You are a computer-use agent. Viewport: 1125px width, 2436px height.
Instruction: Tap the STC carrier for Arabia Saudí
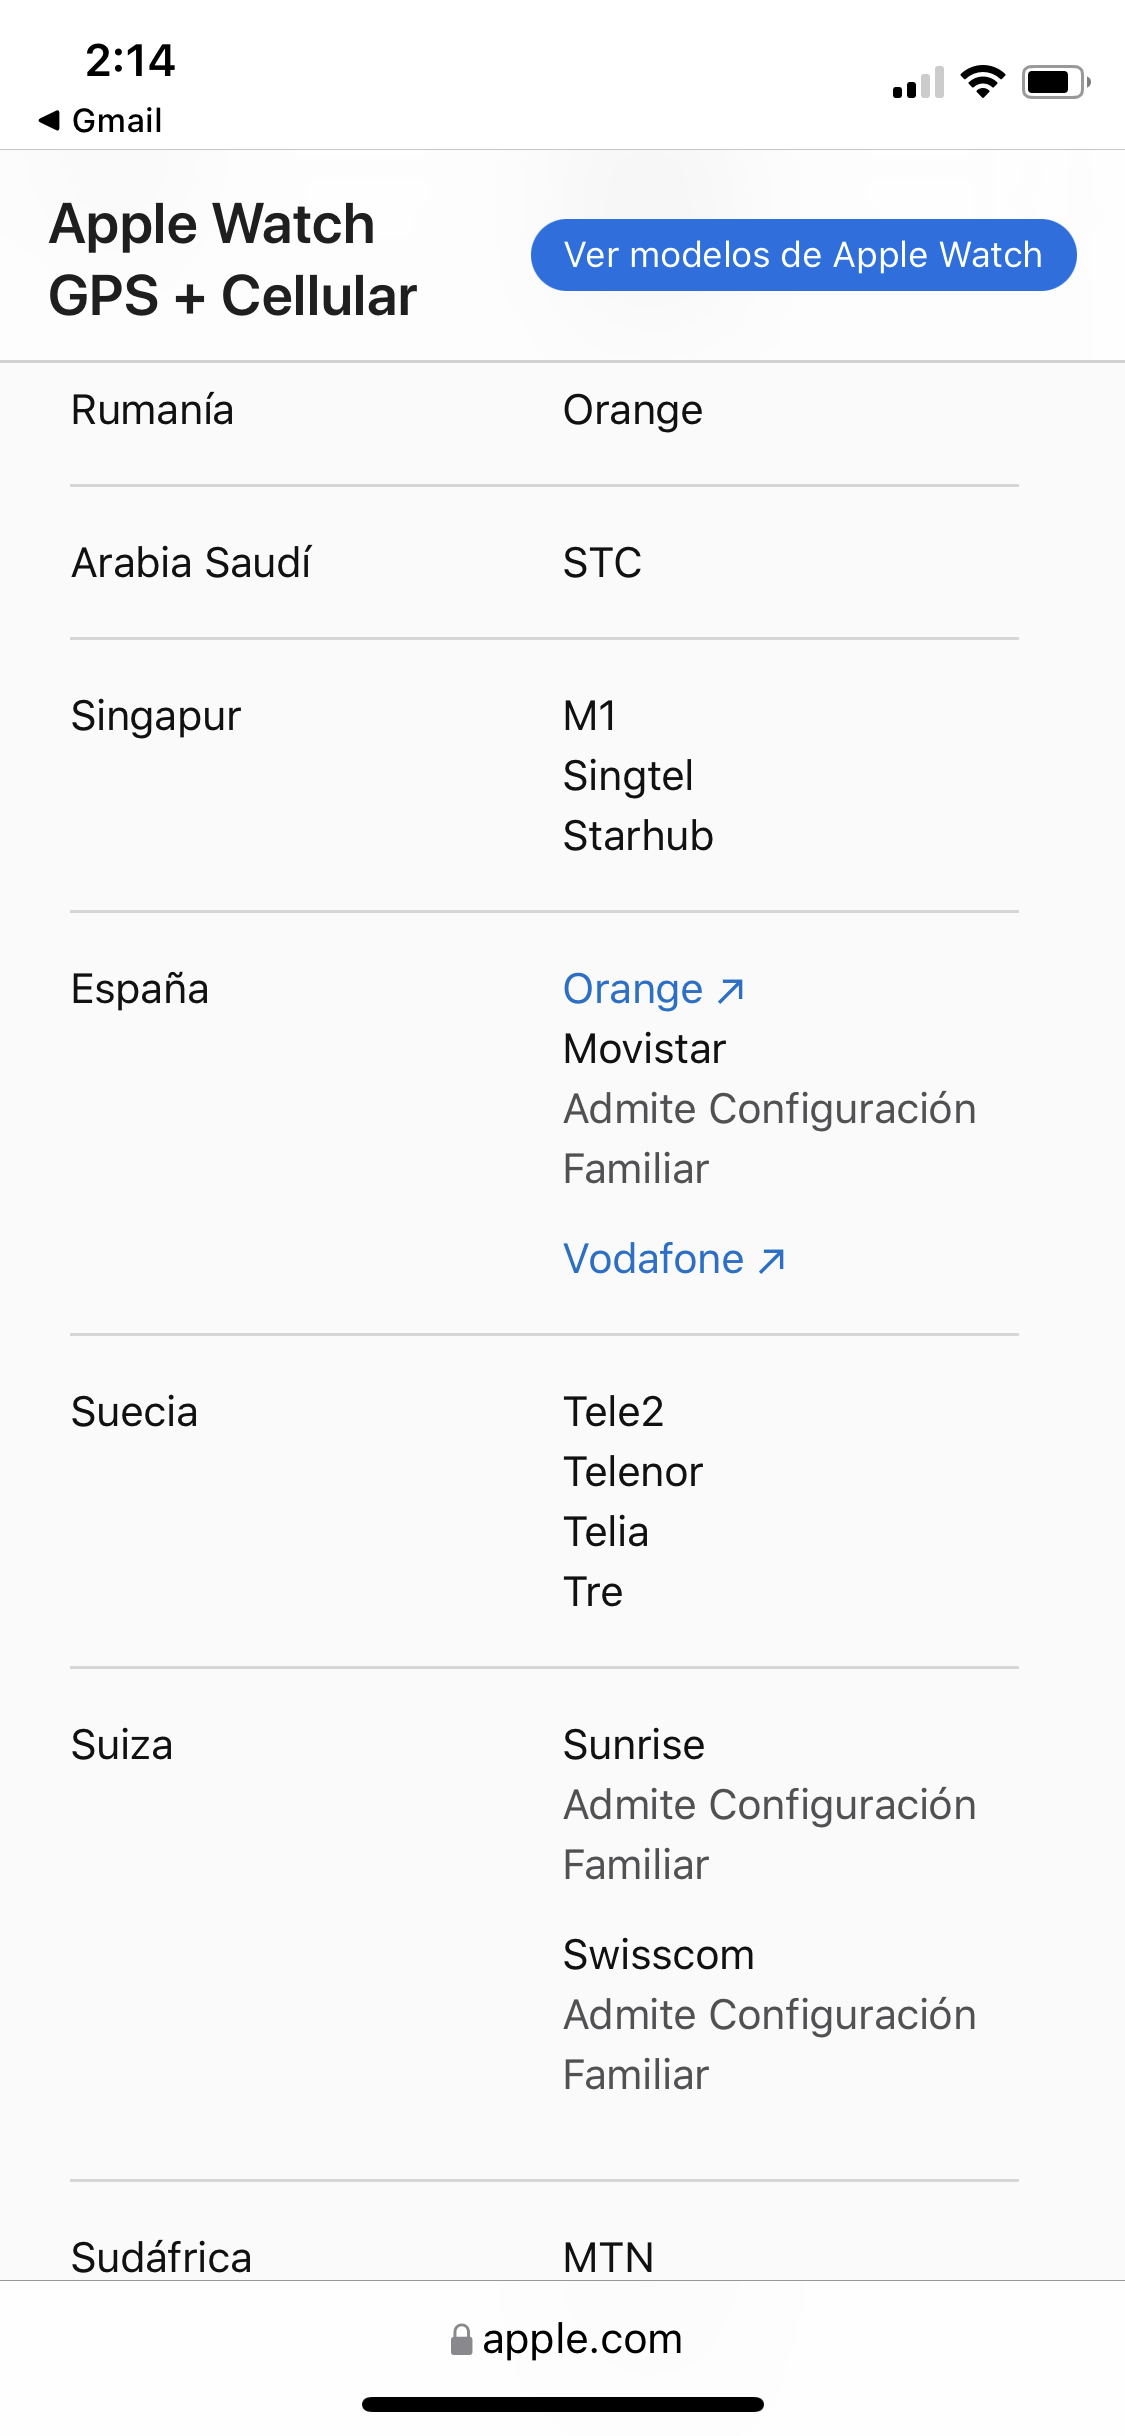click(602, 563)
